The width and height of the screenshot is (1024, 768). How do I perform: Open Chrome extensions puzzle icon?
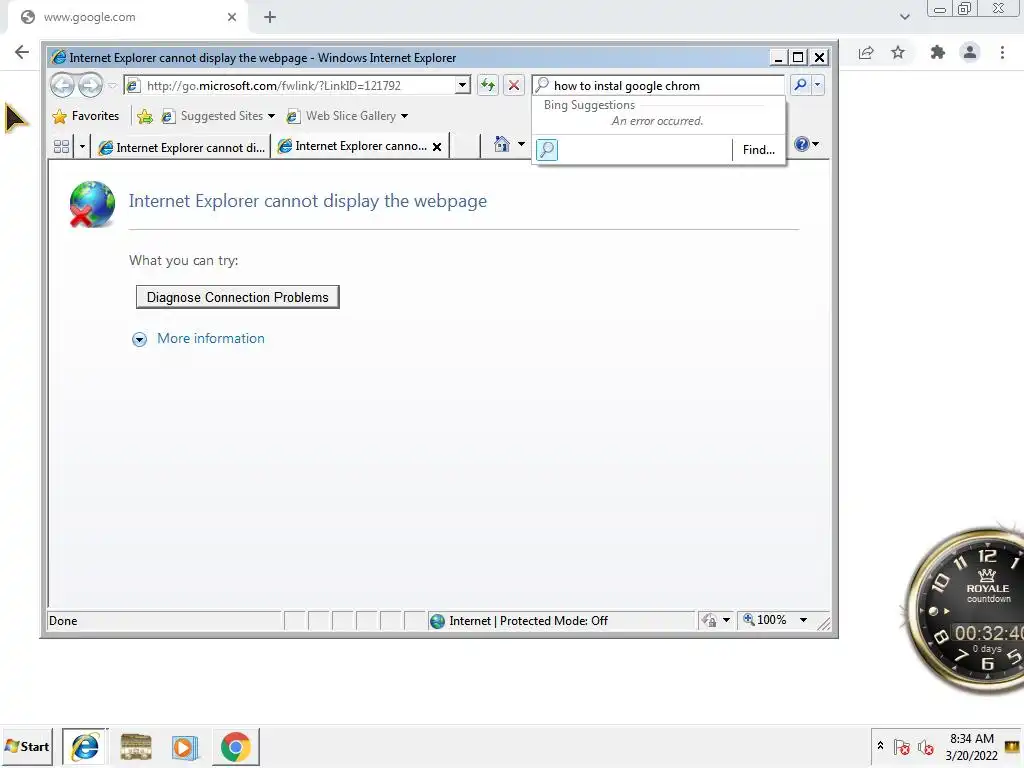[x=938, y=52]
